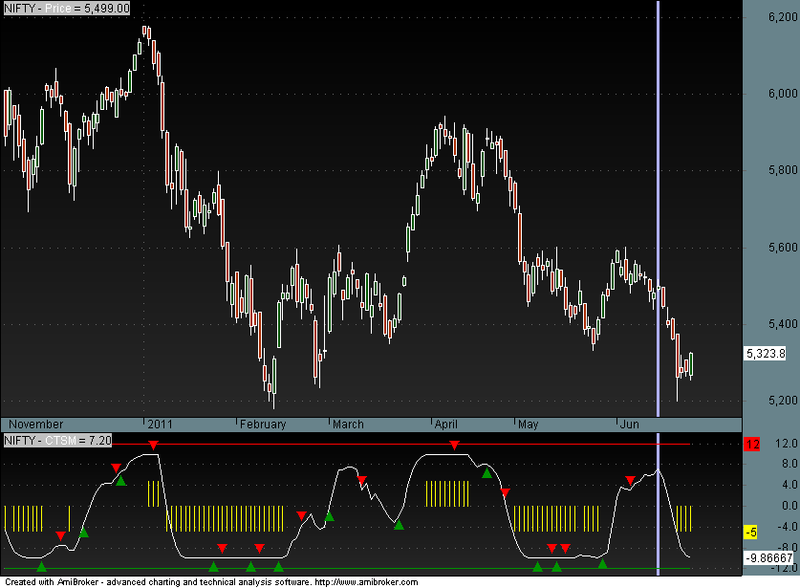Click the -9.86667 indicator value tag

point(769,558)
